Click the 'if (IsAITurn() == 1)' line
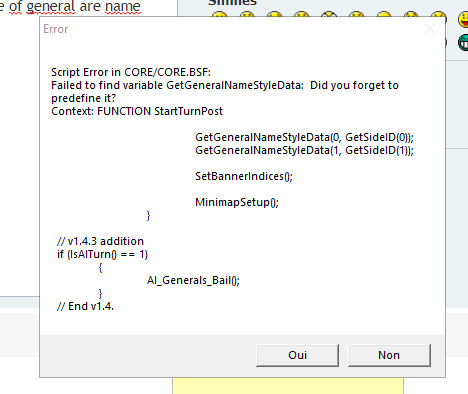 (x=102, y=254)
